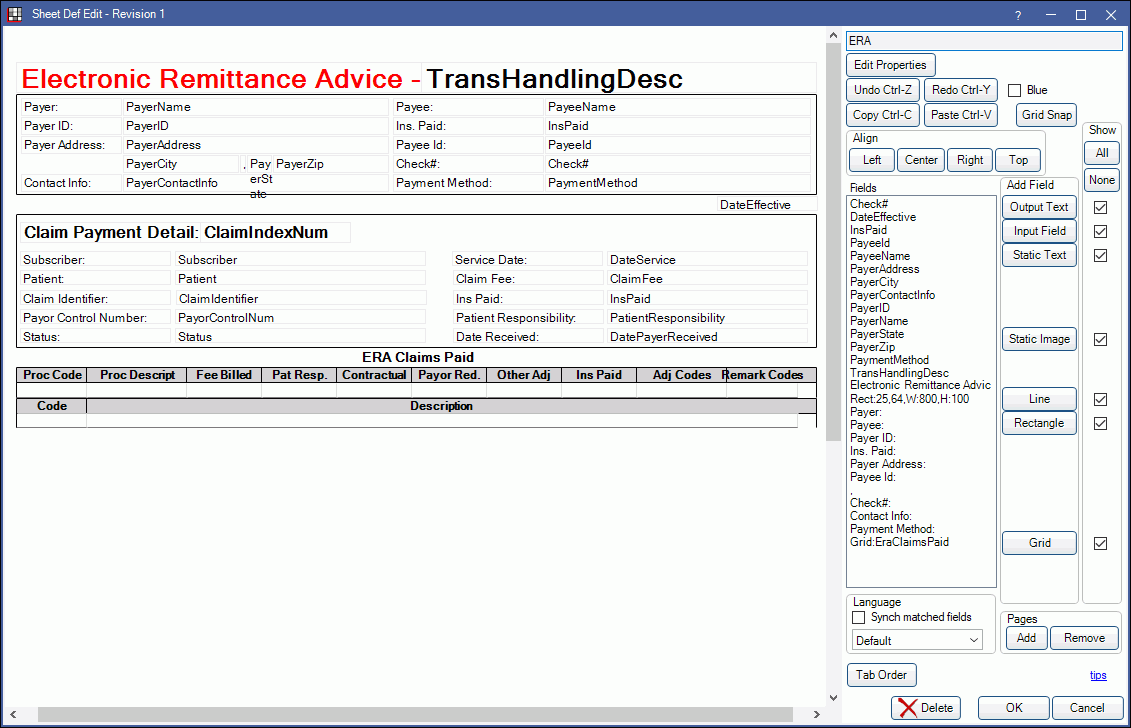Select PayerContactInfo in the Fields list
The height and width of the screenshot is (728, 1131).
click(x=892, y=295)
